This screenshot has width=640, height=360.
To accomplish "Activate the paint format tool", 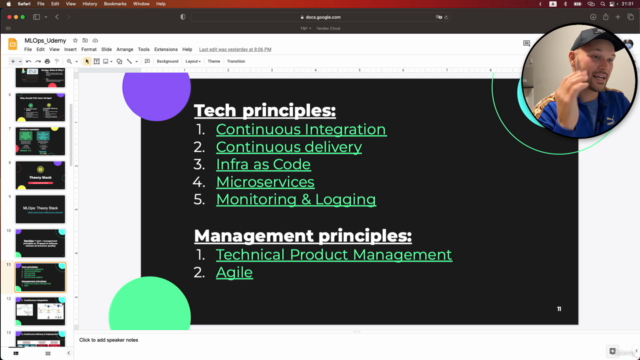I will click(57, 61).
